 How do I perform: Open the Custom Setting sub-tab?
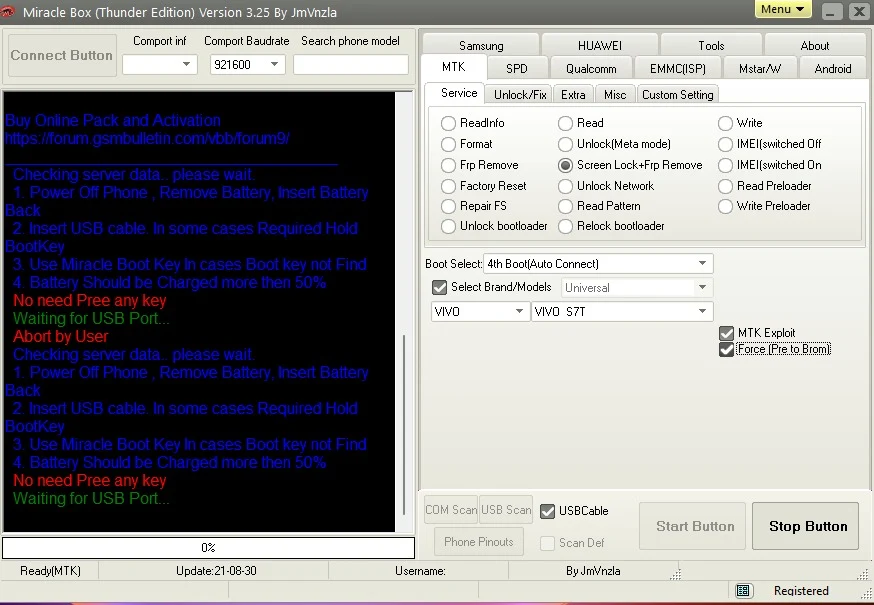pyautogui.click(x=677, y=94)
